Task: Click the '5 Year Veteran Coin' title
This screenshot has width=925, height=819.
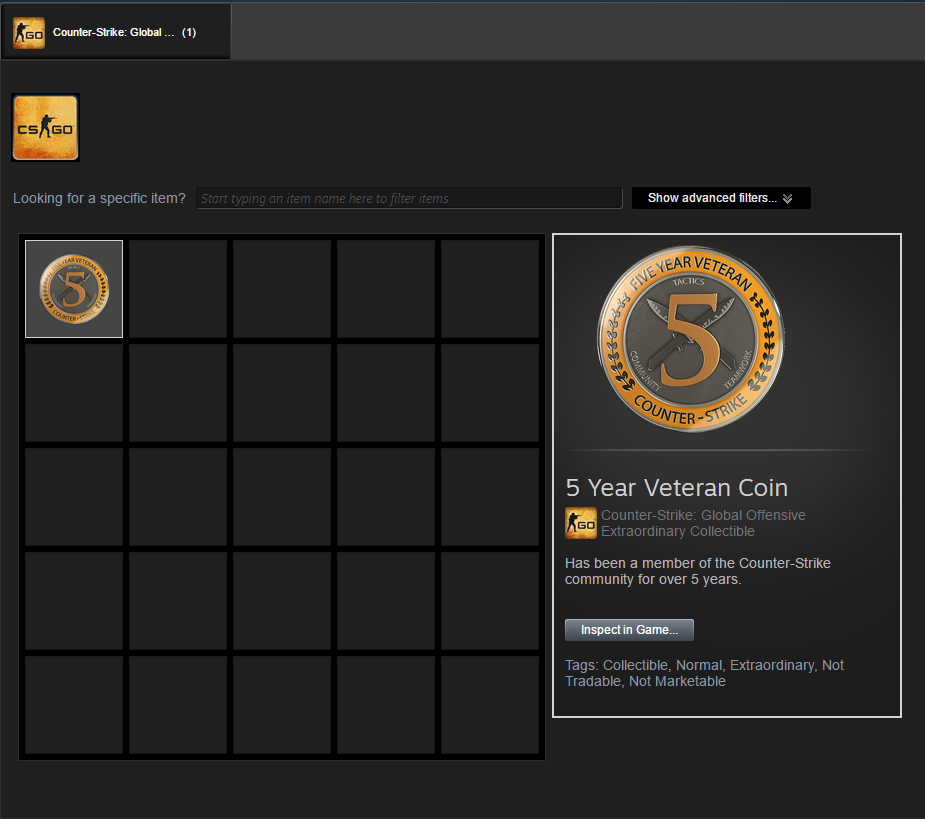Action: point(677,488)
